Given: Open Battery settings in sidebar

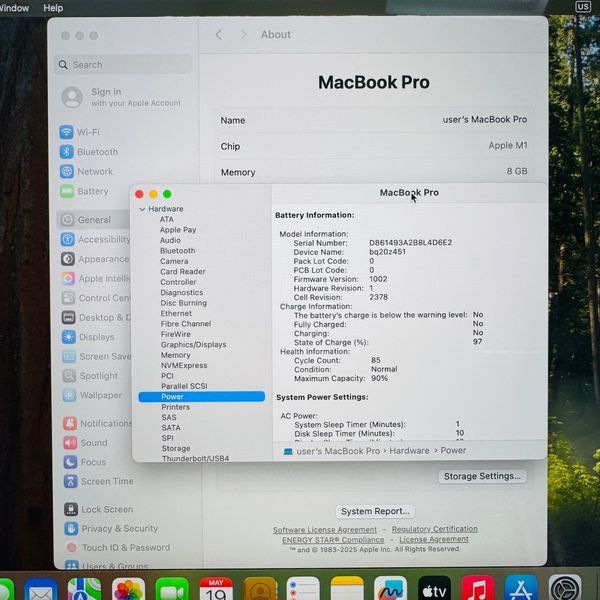Looking at the screenshot, I should [x=84, y=191].
